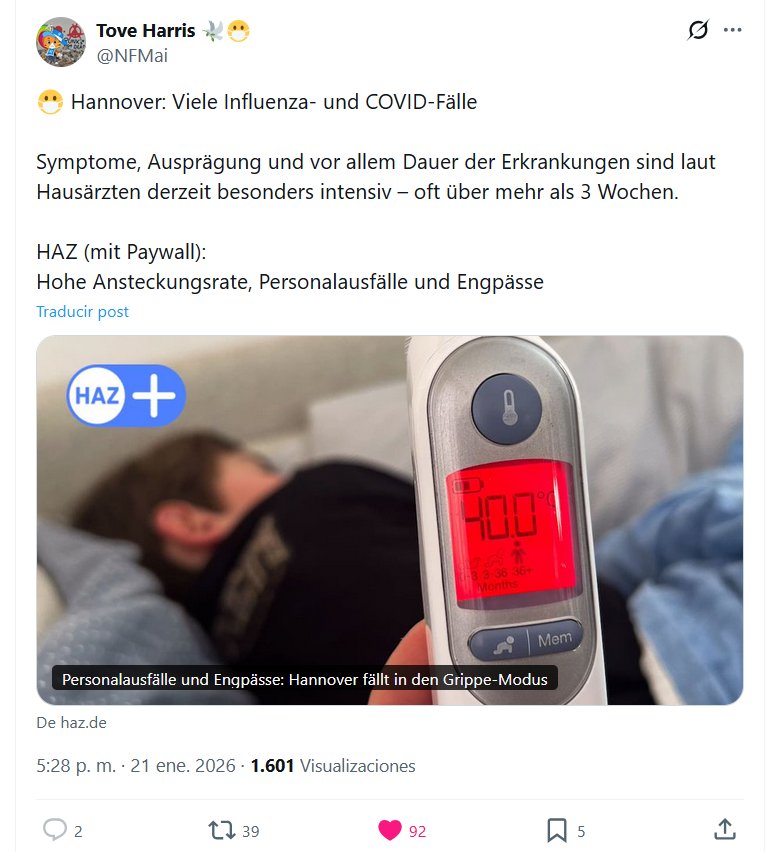768x852 pixels.
Task: Click the Grippe-Modus headline caption
Action: pos(305,679)
